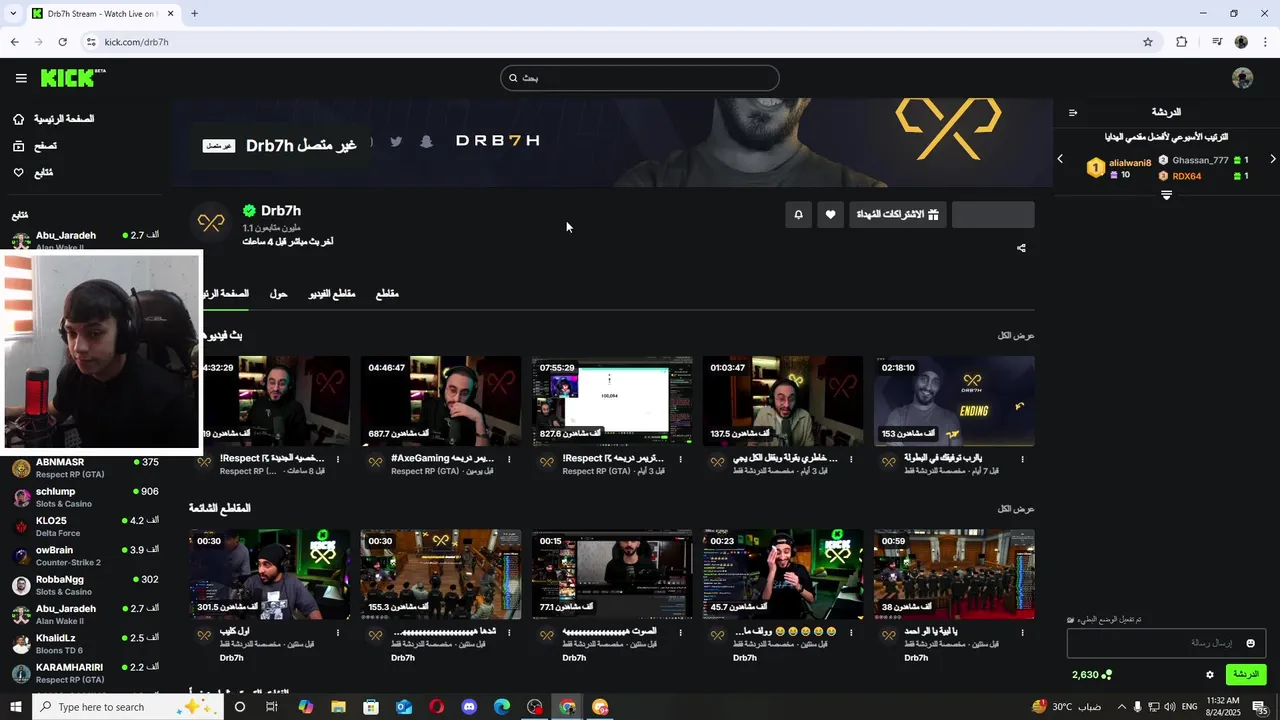Image resolution: width=1280 pixels, height=720 pixels.
Task: Open a new browser tab
Action: 194,13
